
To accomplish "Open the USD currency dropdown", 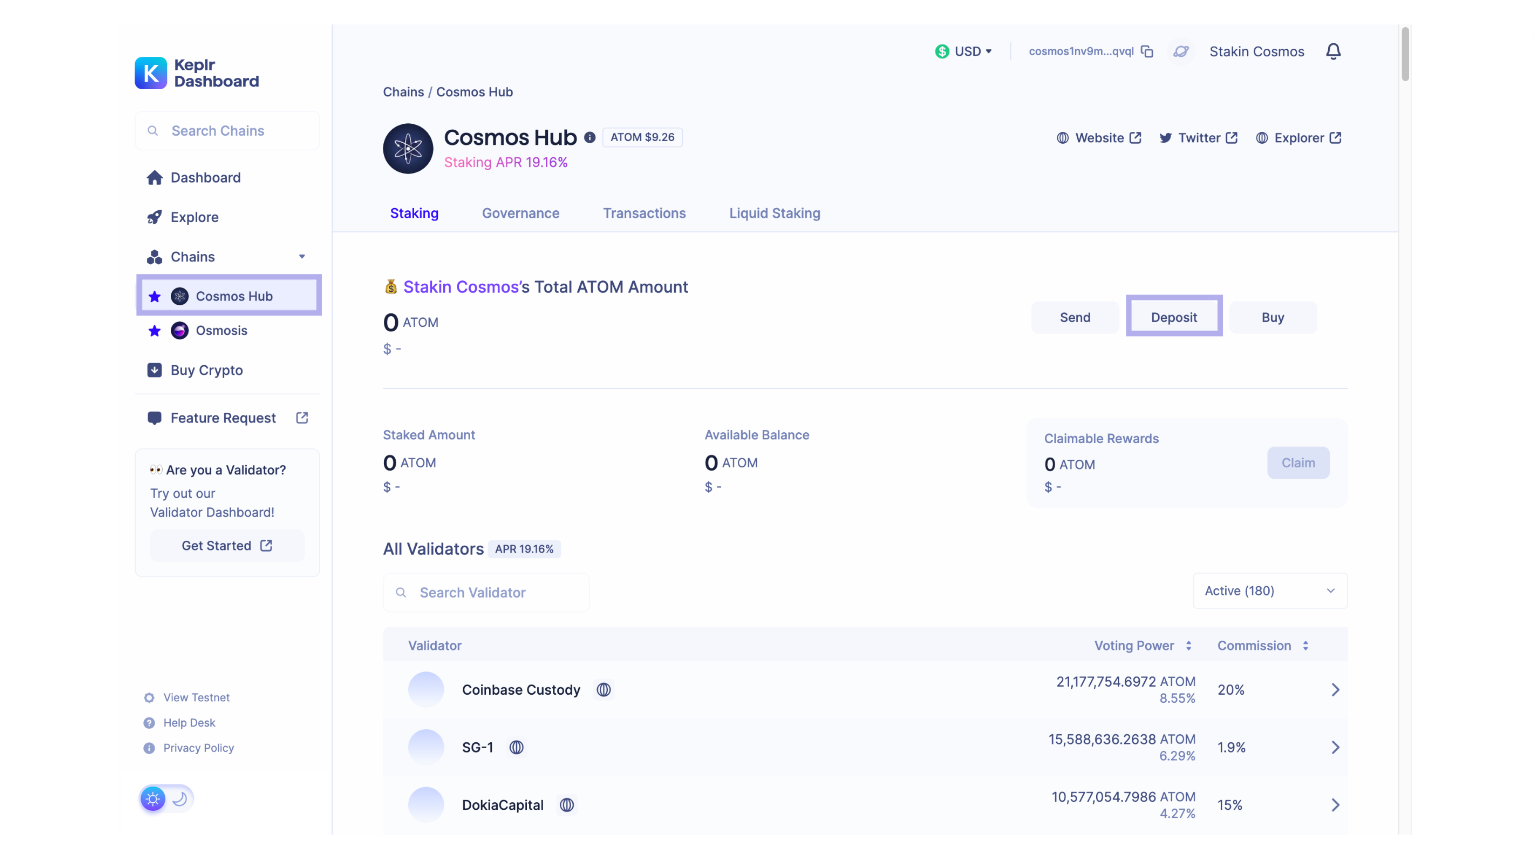I will (x=964, y=51).
